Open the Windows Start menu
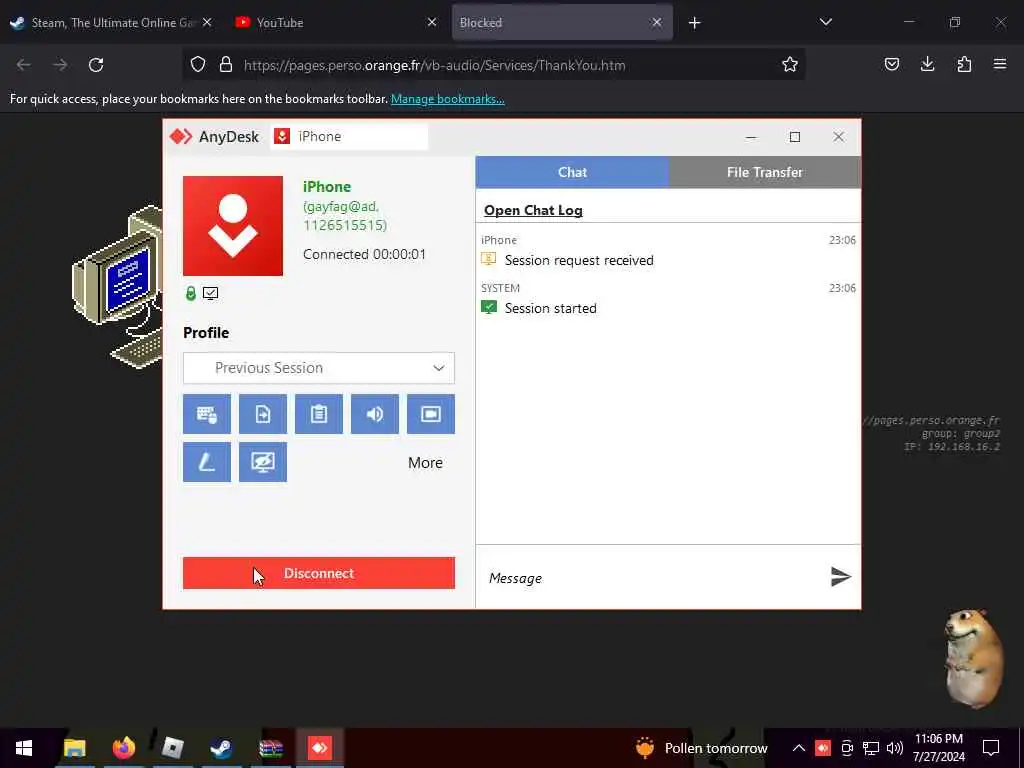Image resolution: width=1024 pixels, height=768 pixels. click(x=24, y=748)
